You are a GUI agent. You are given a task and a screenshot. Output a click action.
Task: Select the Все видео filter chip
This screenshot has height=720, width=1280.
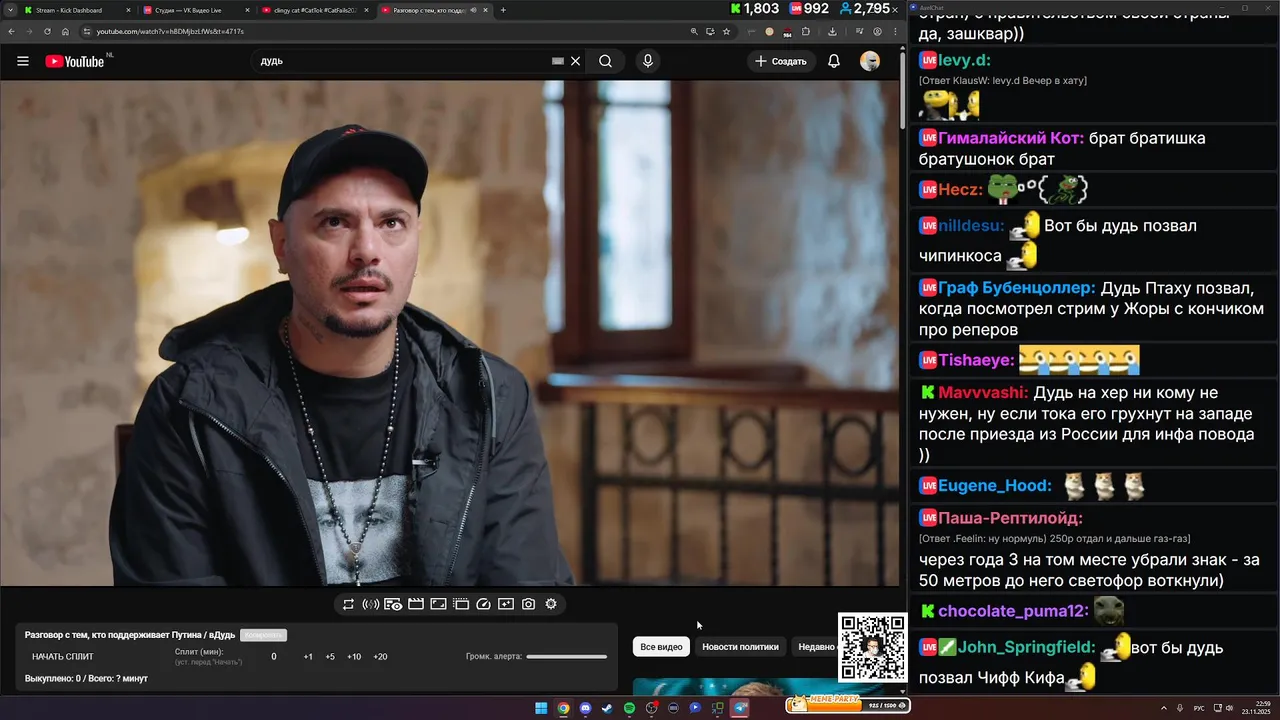point(661,647)
